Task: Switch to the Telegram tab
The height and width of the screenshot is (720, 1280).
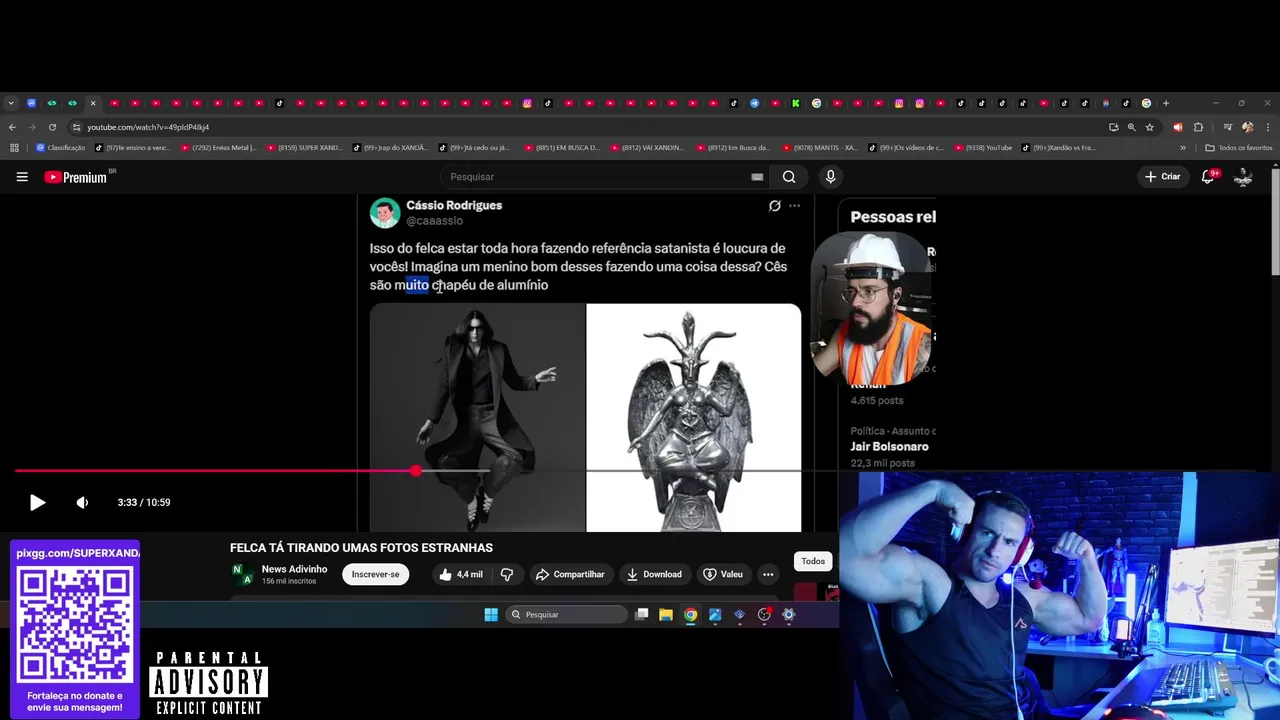Action: pyautogui.click(x=754, y=103)
